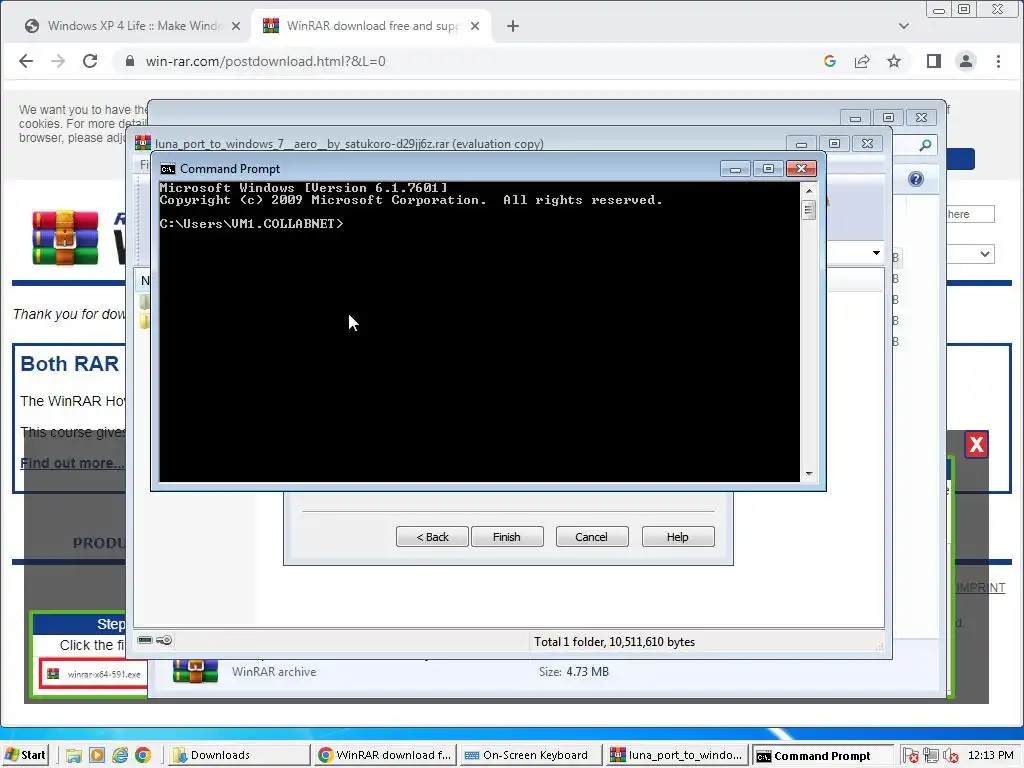This screenshot has height=768, width=1024.
Task: Close the Windows XP 4 Life tab
Action: (x=236, y=26)
